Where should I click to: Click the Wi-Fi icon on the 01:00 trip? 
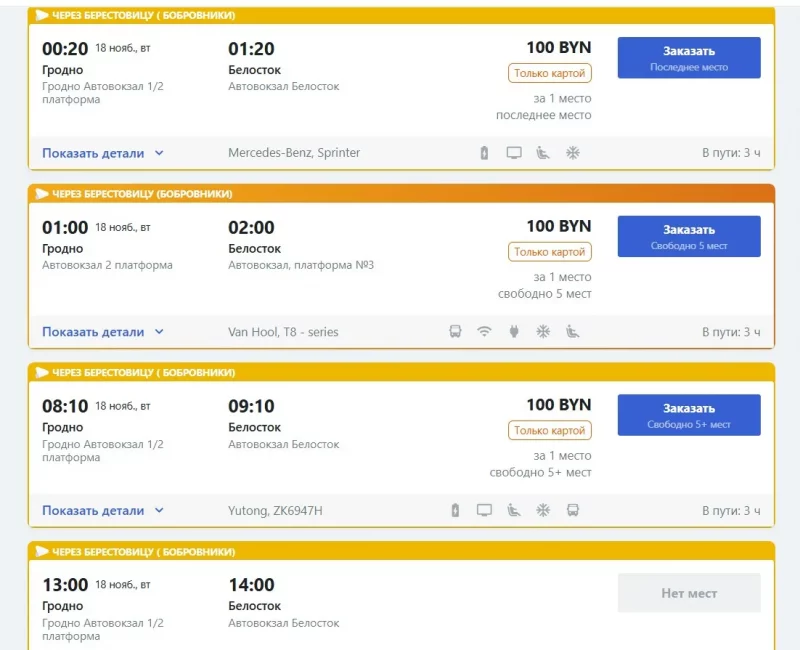(x=484, y=332)
